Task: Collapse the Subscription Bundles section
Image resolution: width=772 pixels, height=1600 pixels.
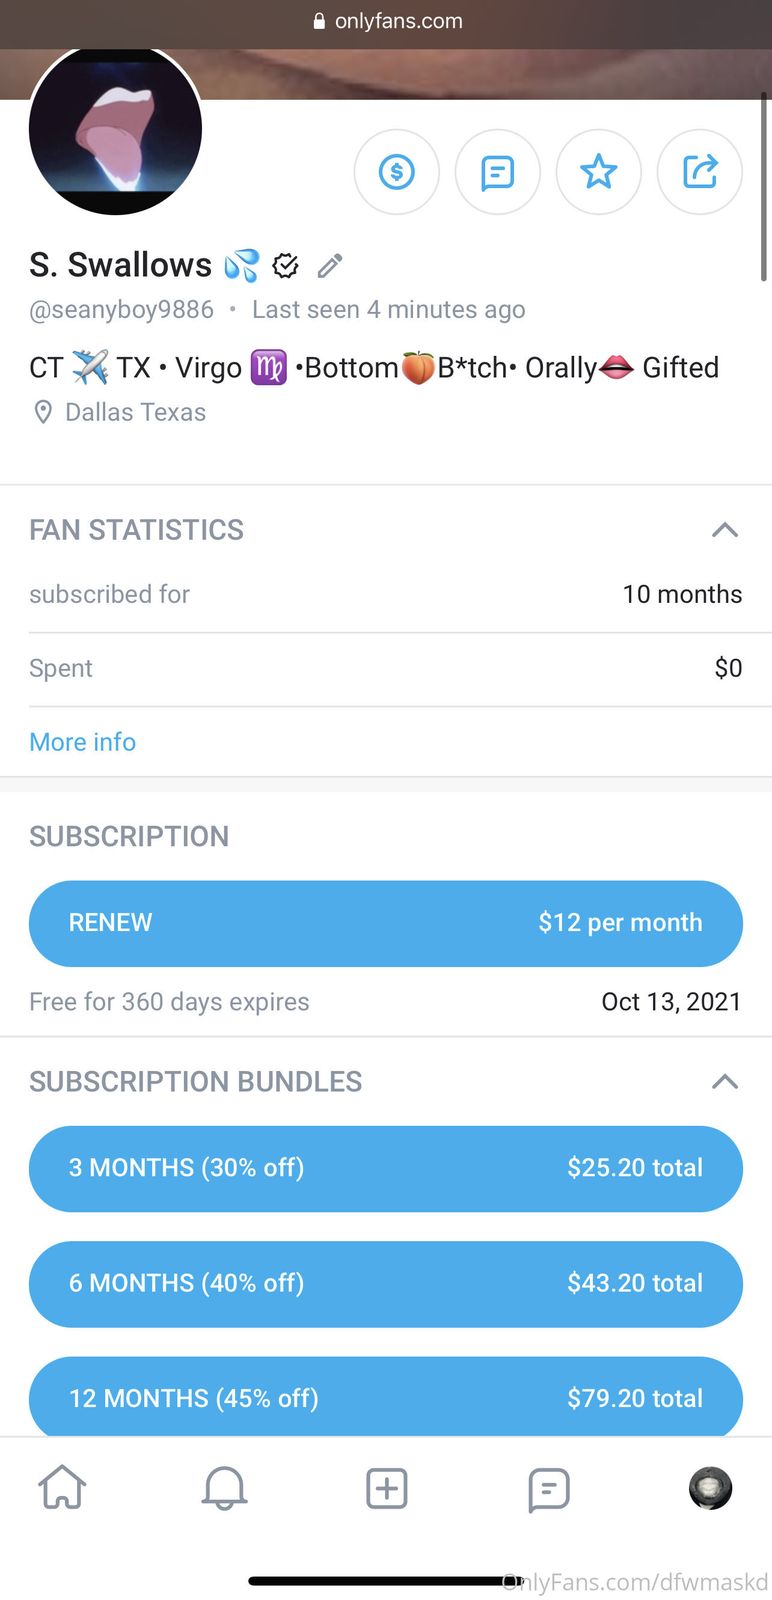Action: 725,1082
